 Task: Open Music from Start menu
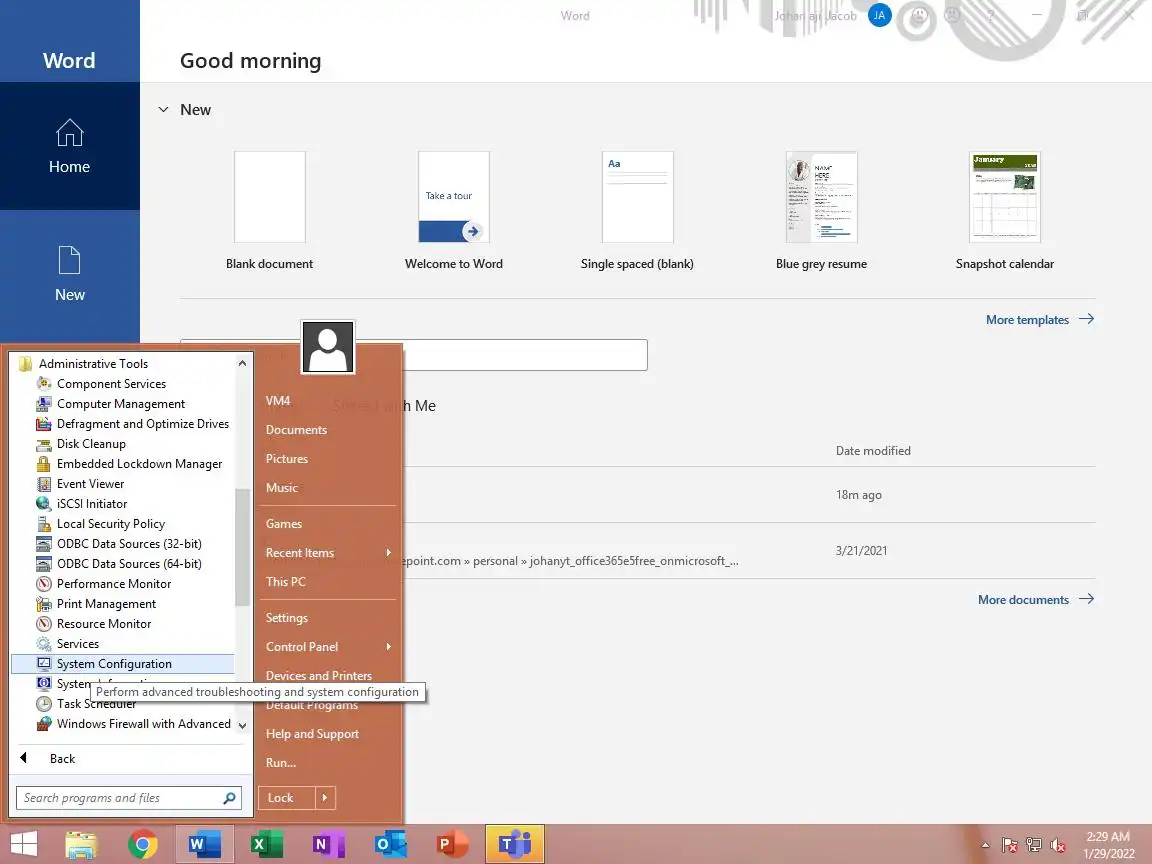281,487
